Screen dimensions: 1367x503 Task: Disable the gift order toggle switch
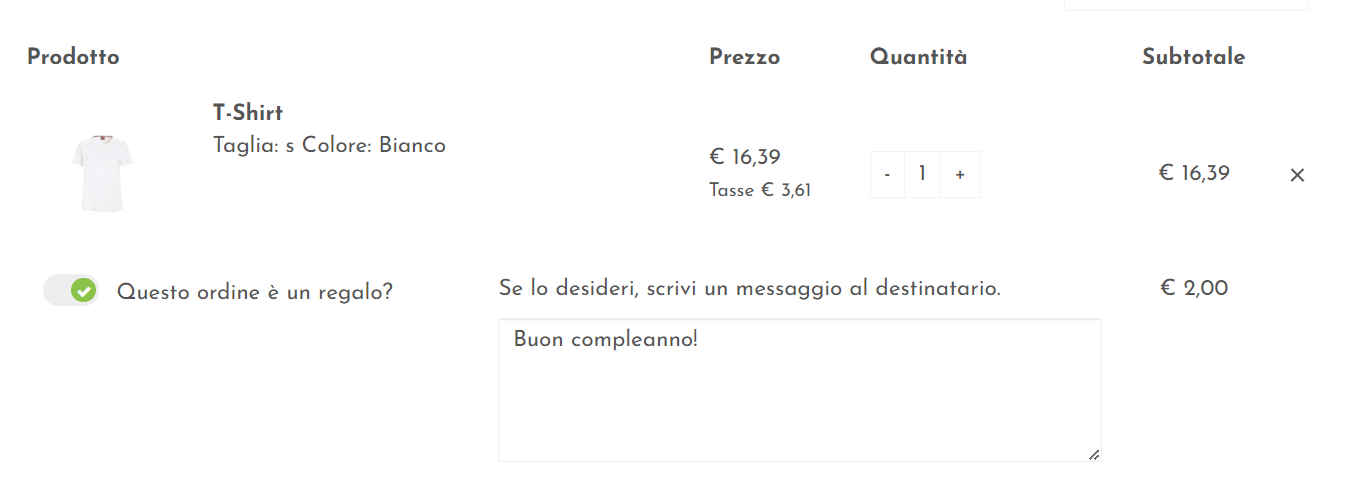pyautogui.click(x=71, y=291)
